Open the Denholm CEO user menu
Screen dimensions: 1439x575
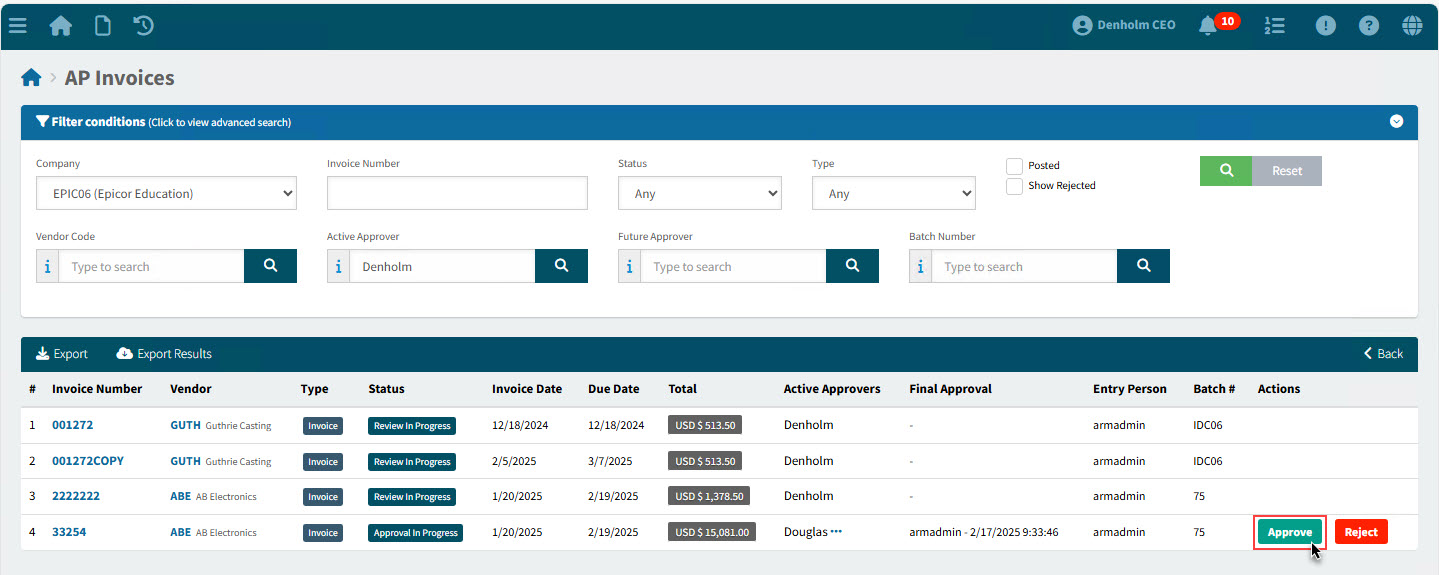point(1124,26)
